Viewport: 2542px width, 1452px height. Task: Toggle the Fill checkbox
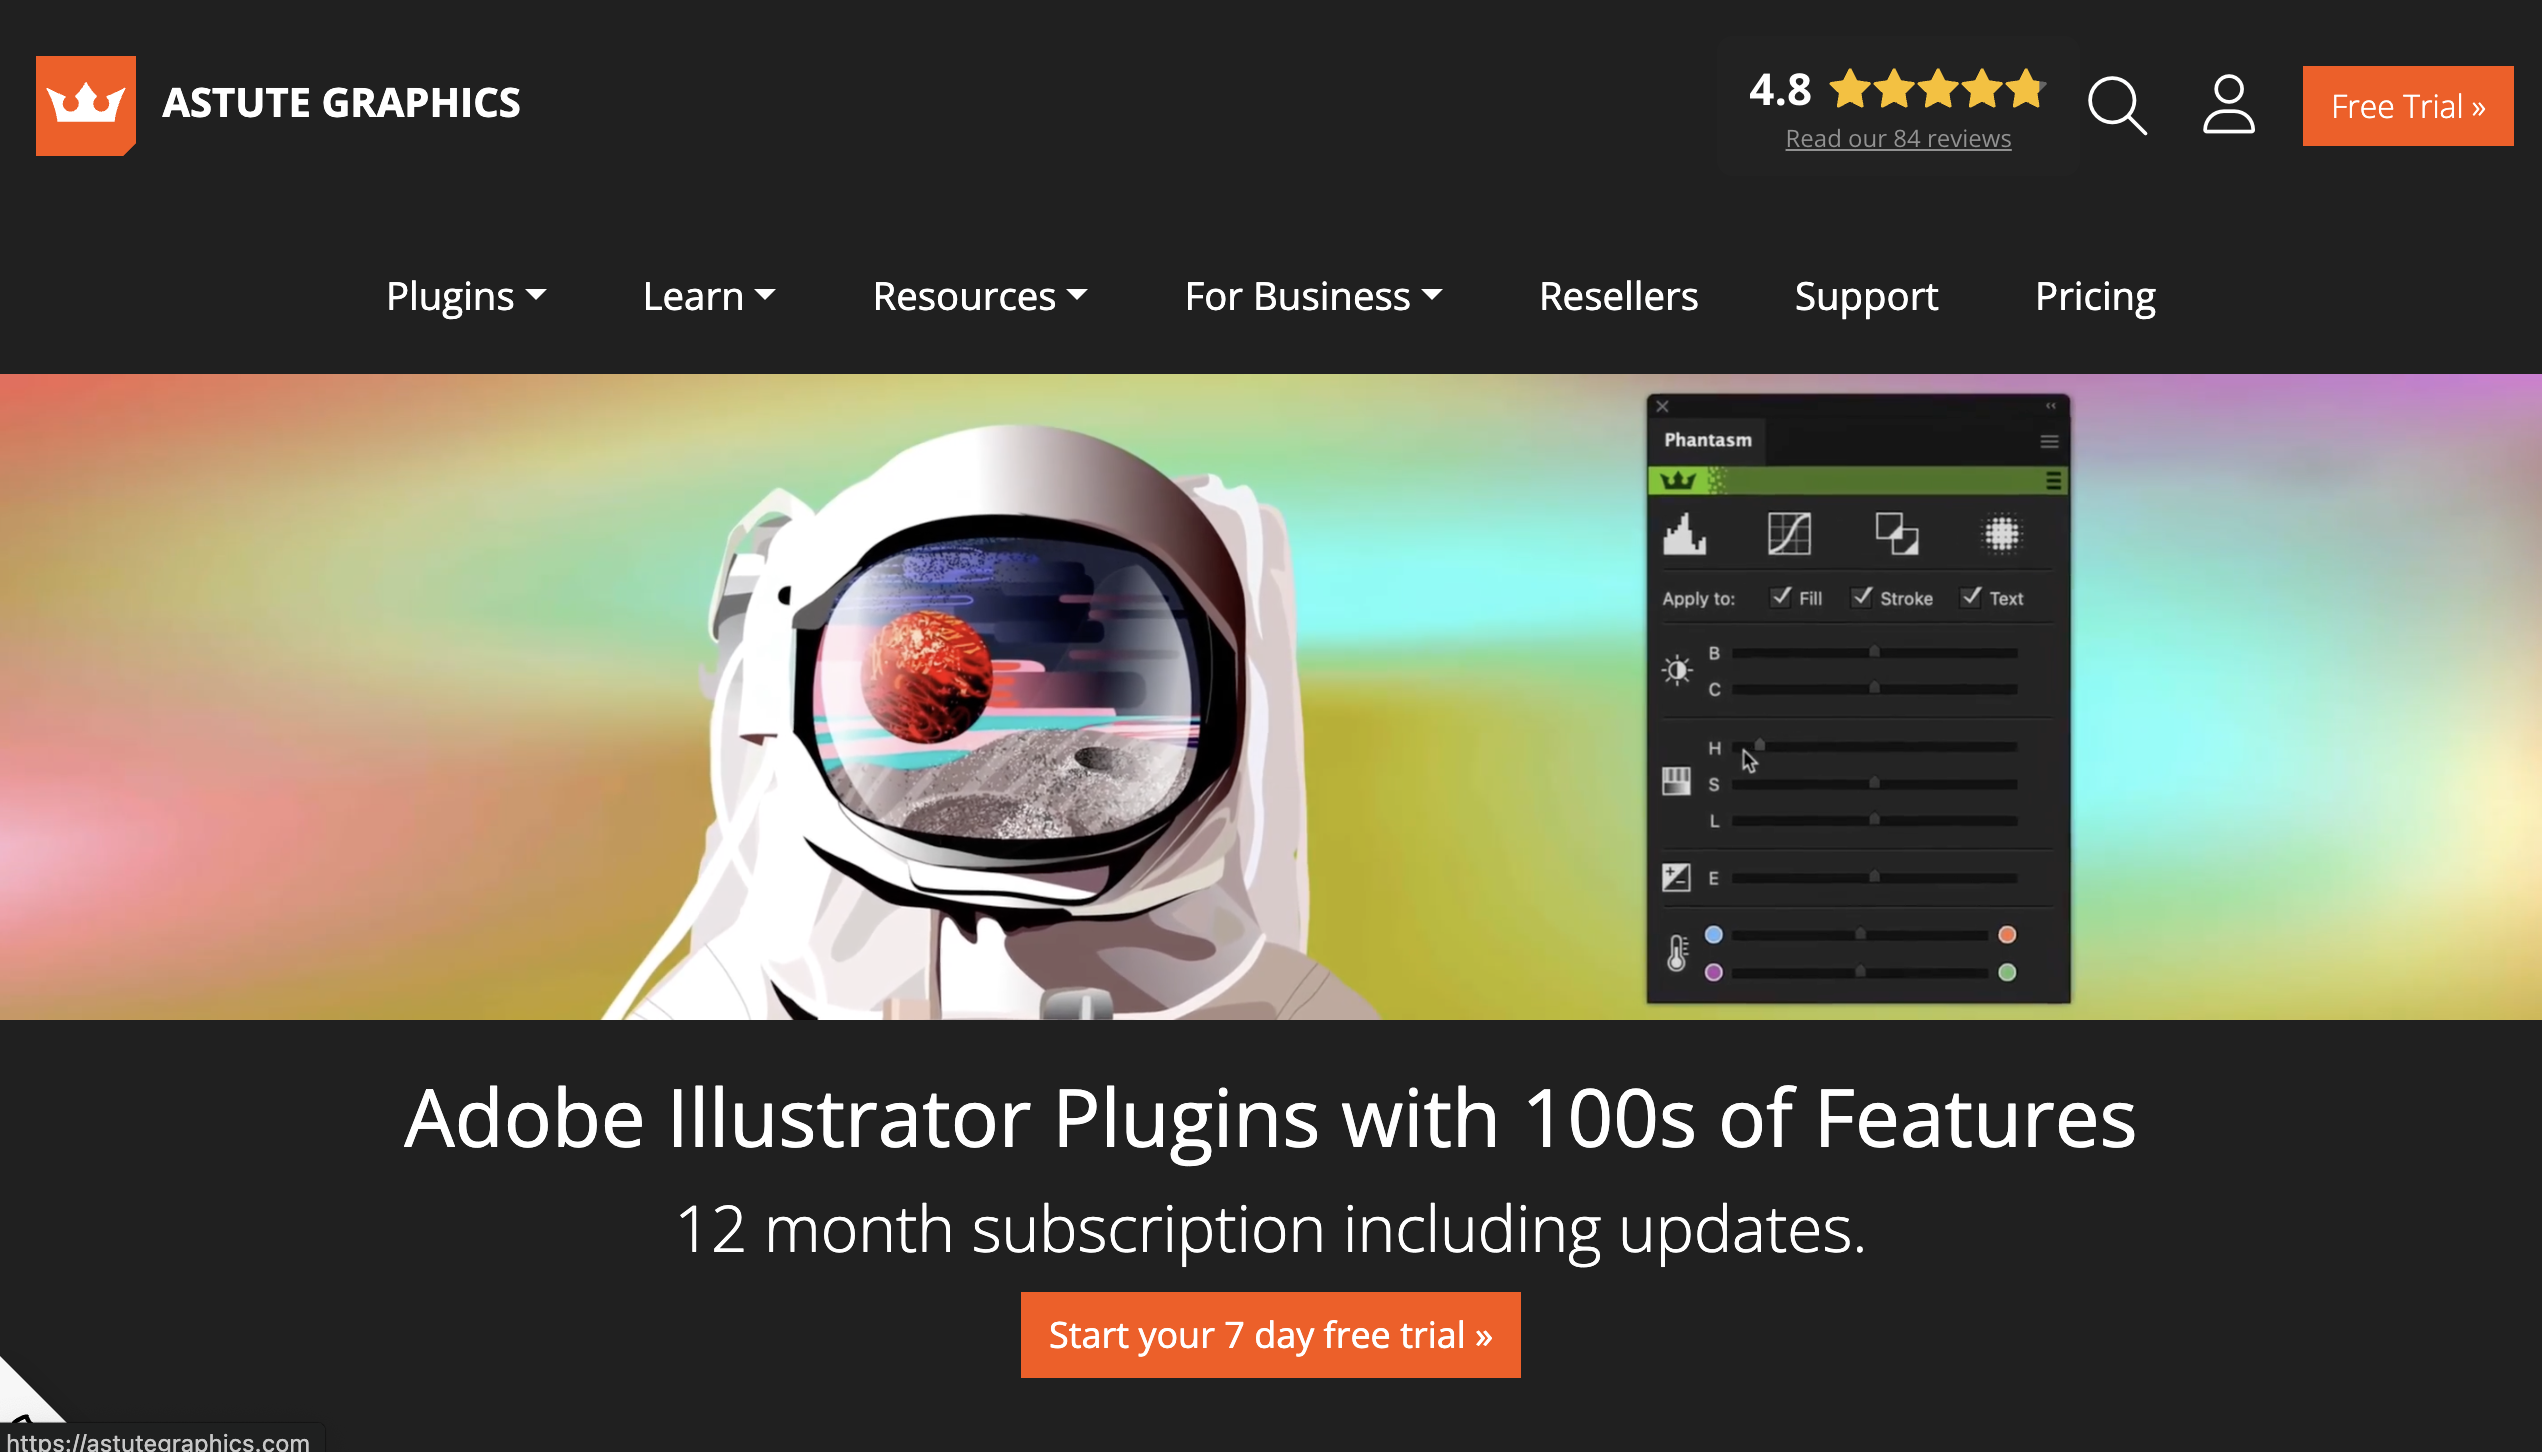pos(1781,597)
